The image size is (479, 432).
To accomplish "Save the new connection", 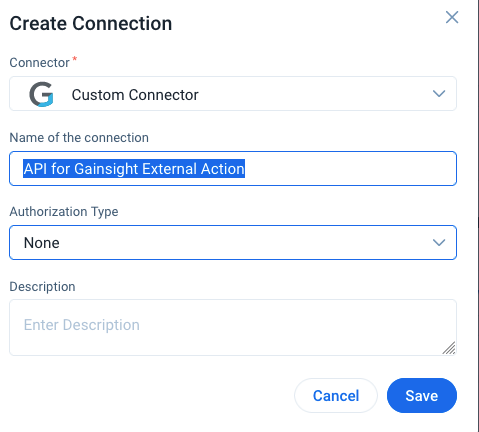I will pos(422,396).
